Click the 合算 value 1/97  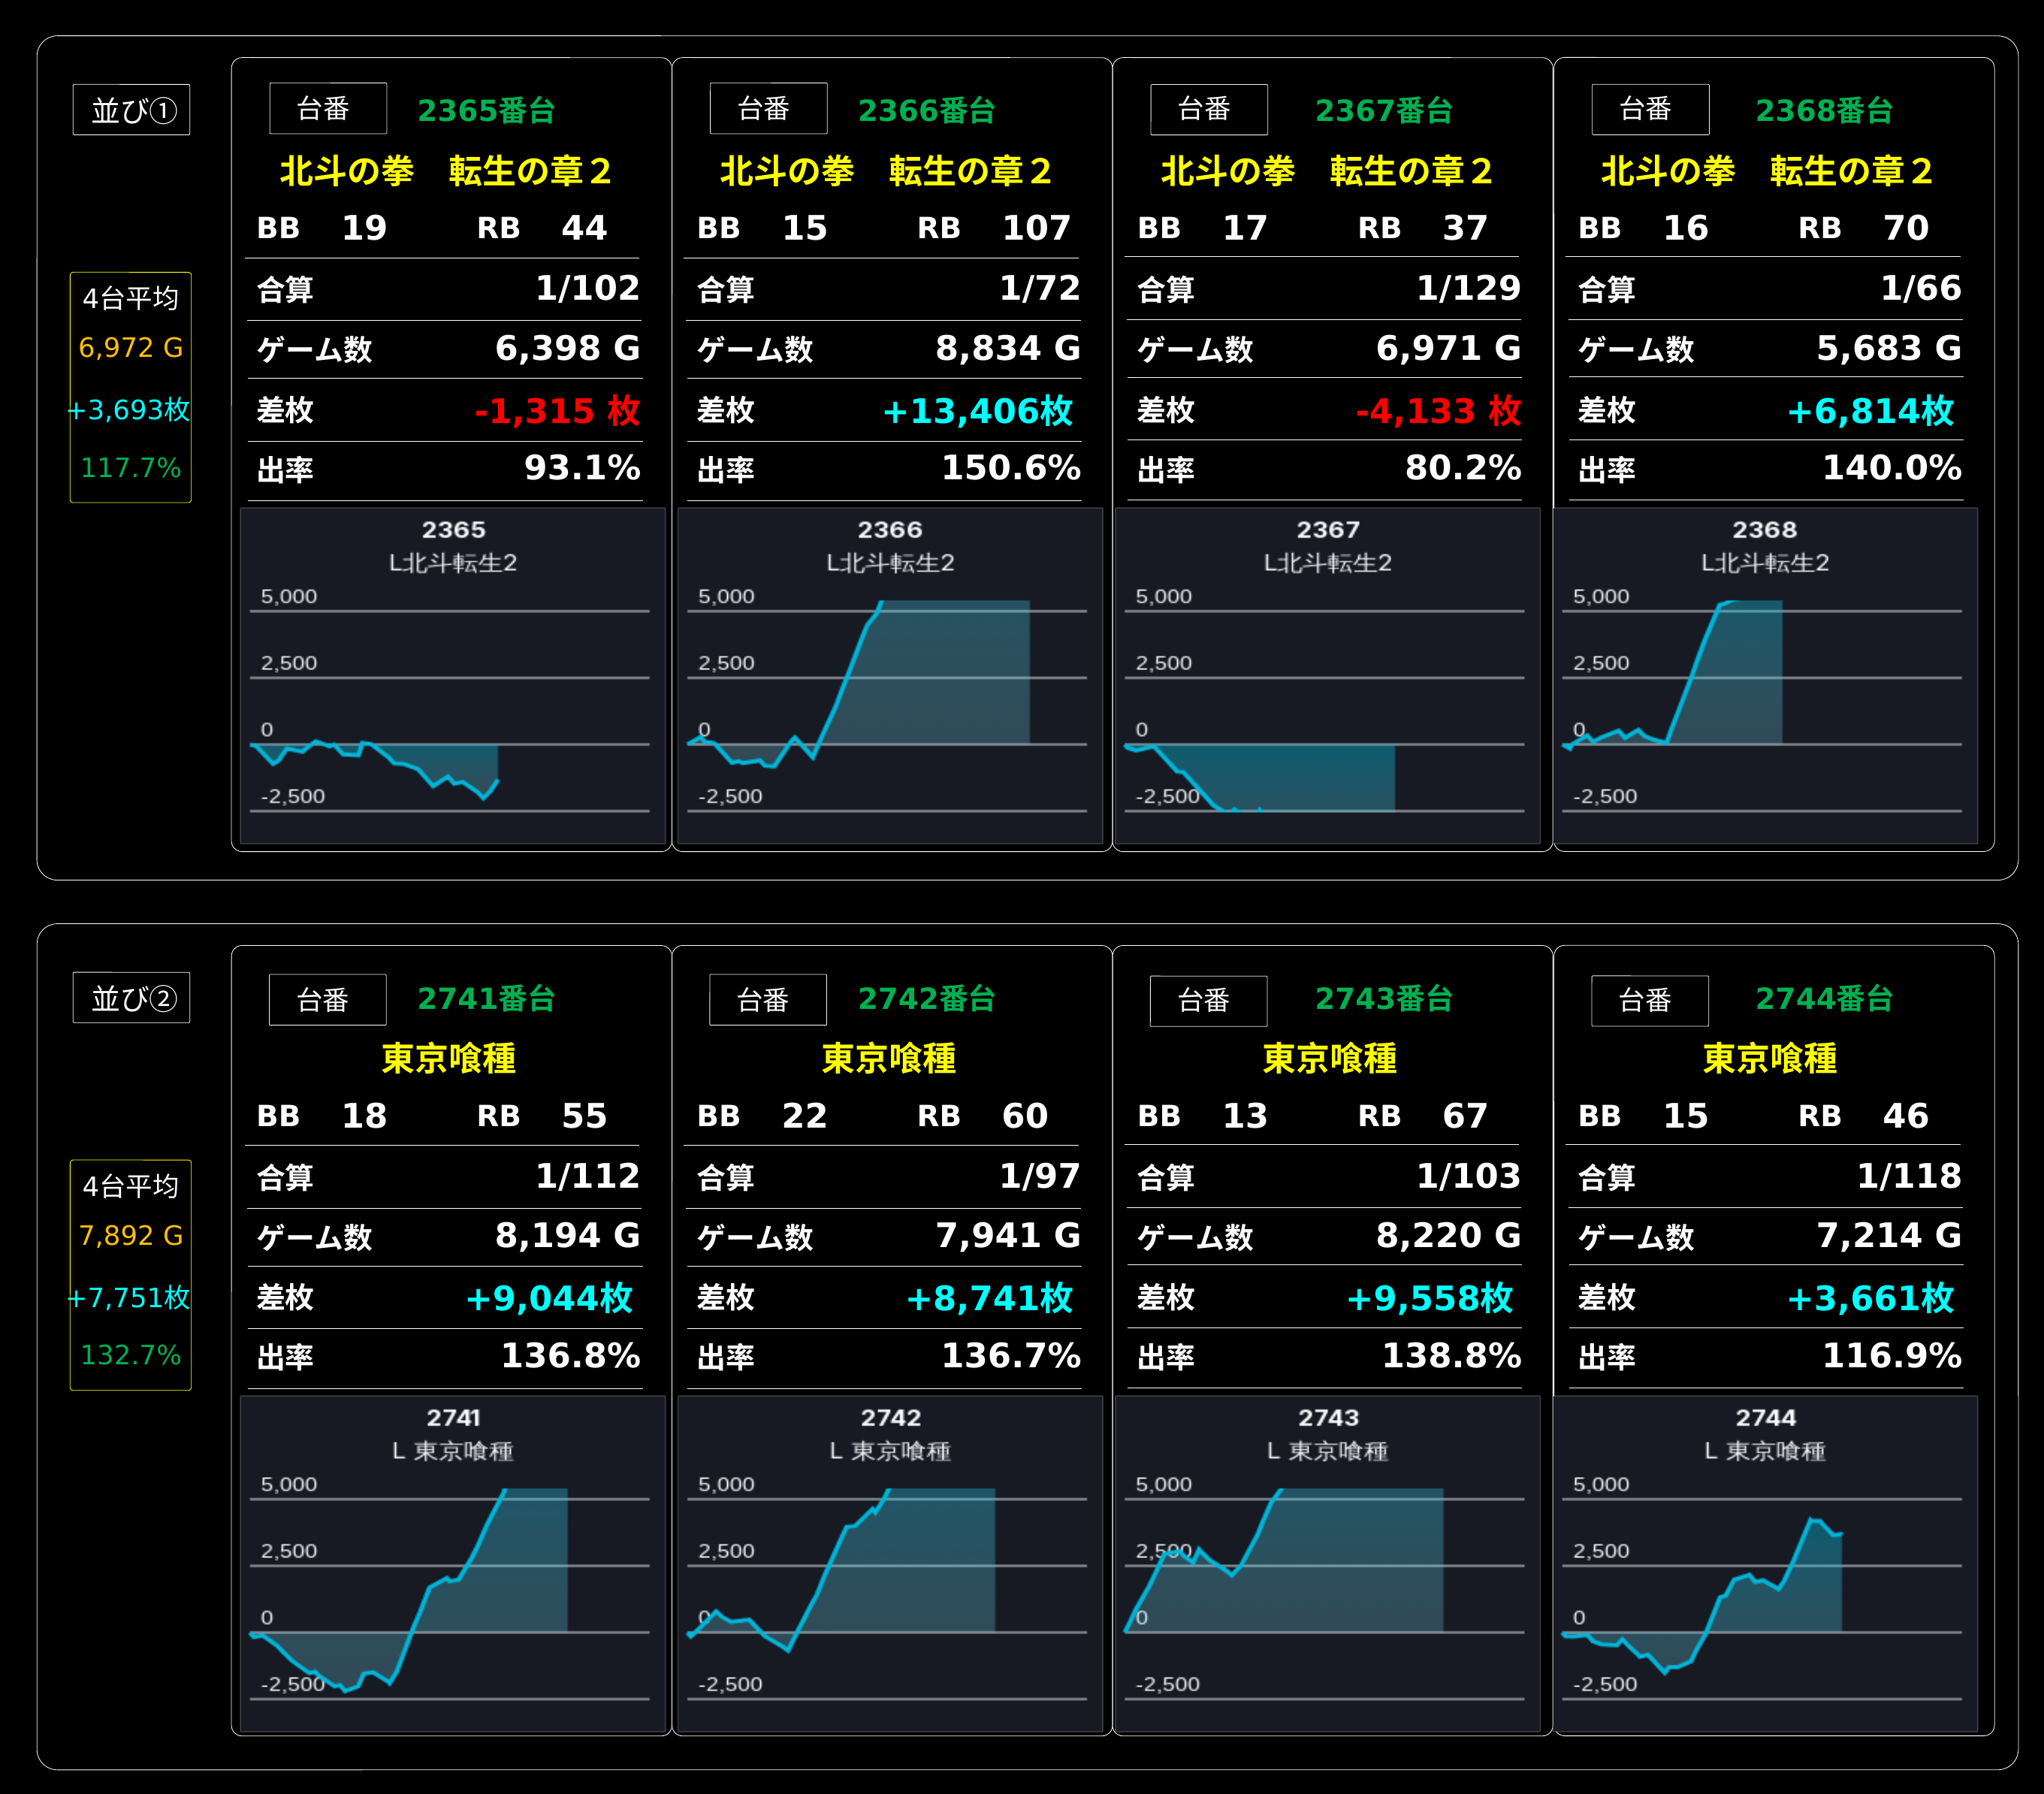tap(1040, 1176)
